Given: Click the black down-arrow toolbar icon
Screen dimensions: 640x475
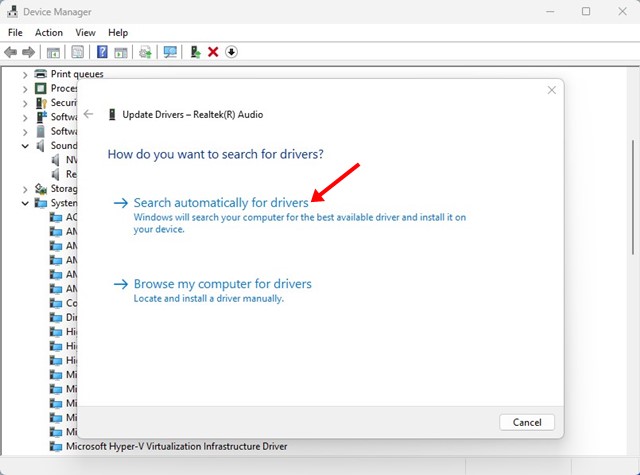Looking at the screenshot, I should tap(231, 52).
